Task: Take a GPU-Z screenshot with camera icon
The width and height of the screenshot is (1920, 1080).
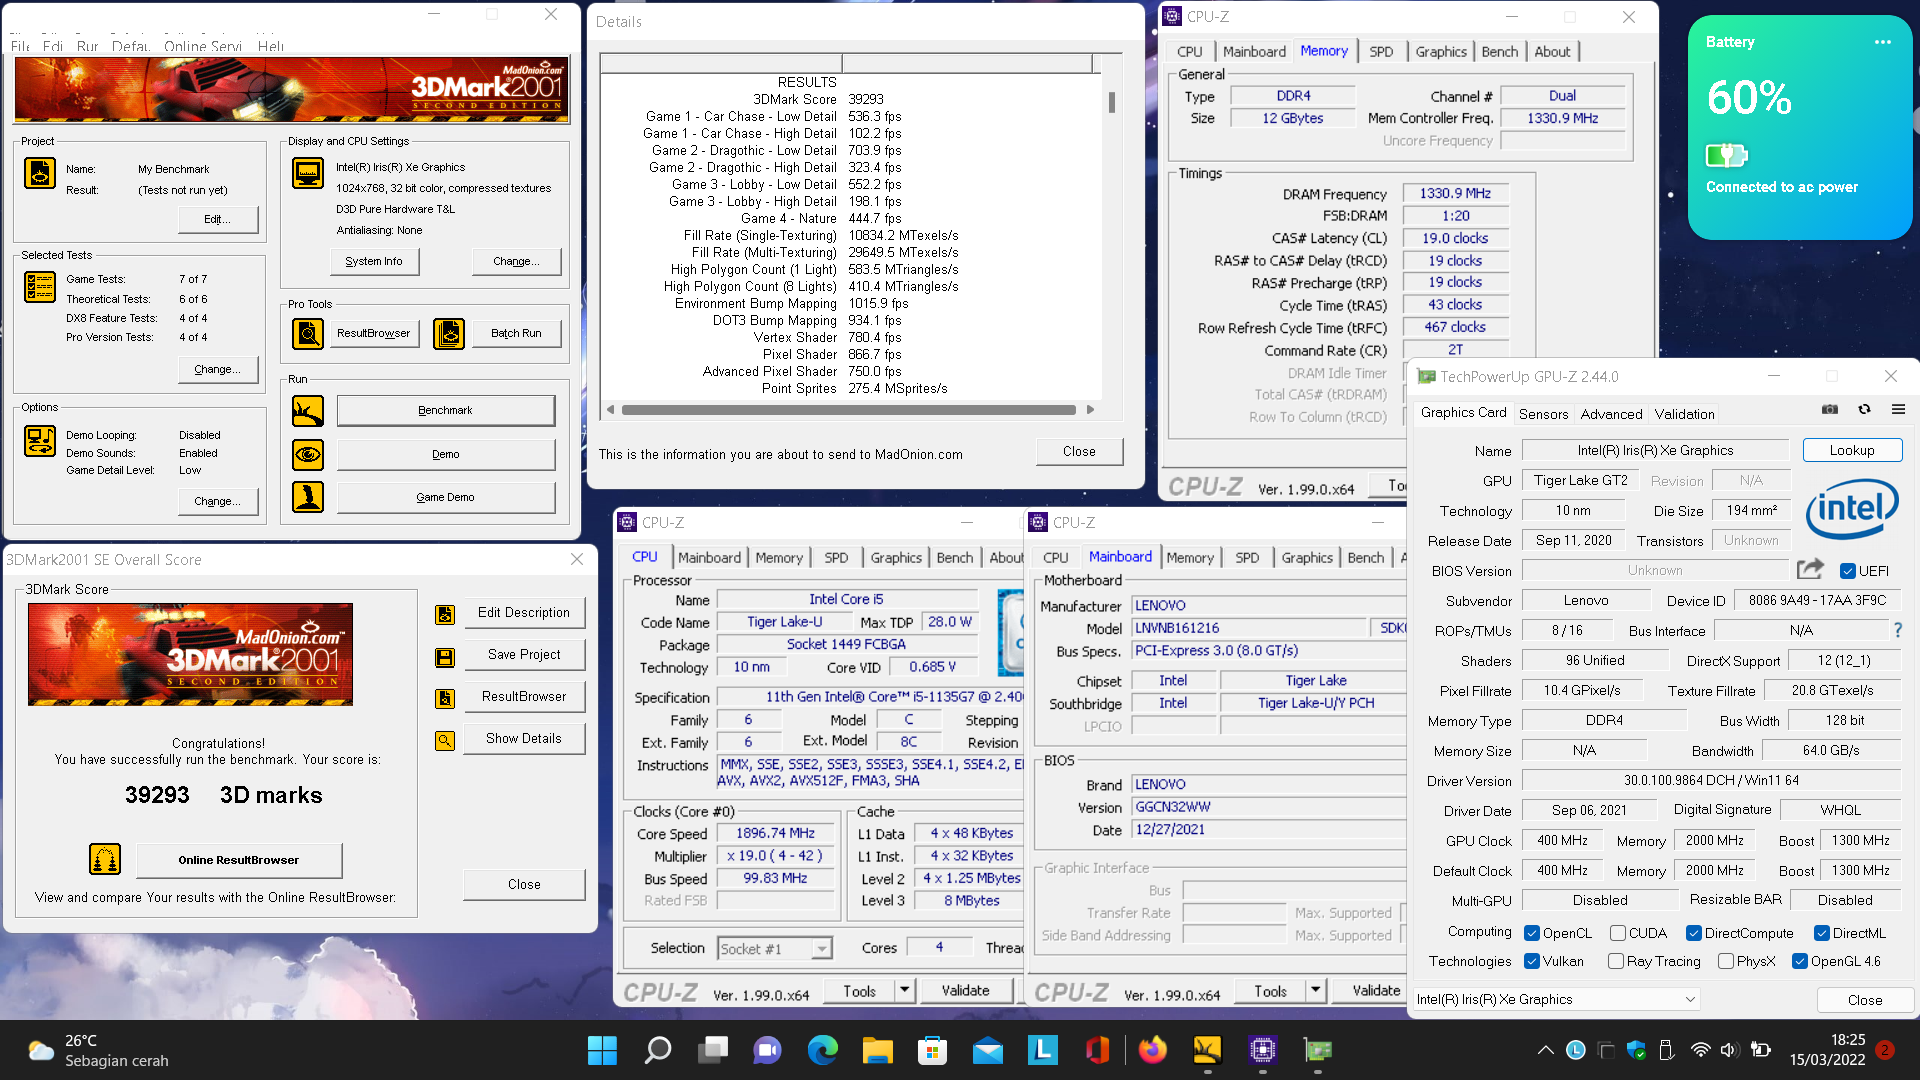Action: point(1830,409)
